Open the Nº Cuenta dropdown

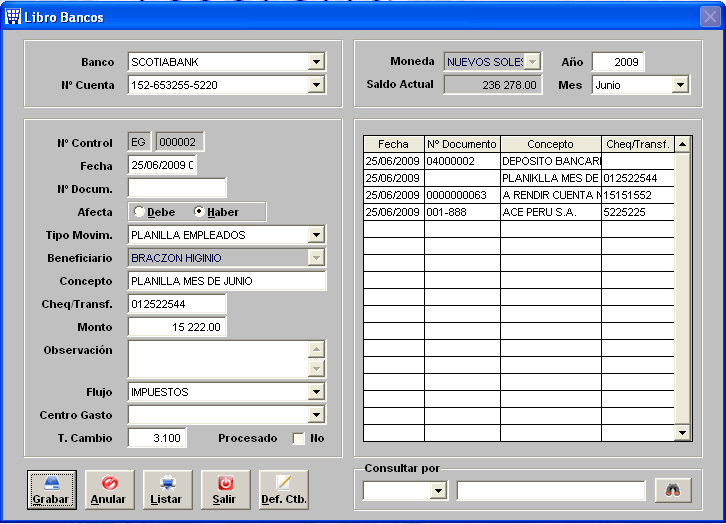(316, 85)
